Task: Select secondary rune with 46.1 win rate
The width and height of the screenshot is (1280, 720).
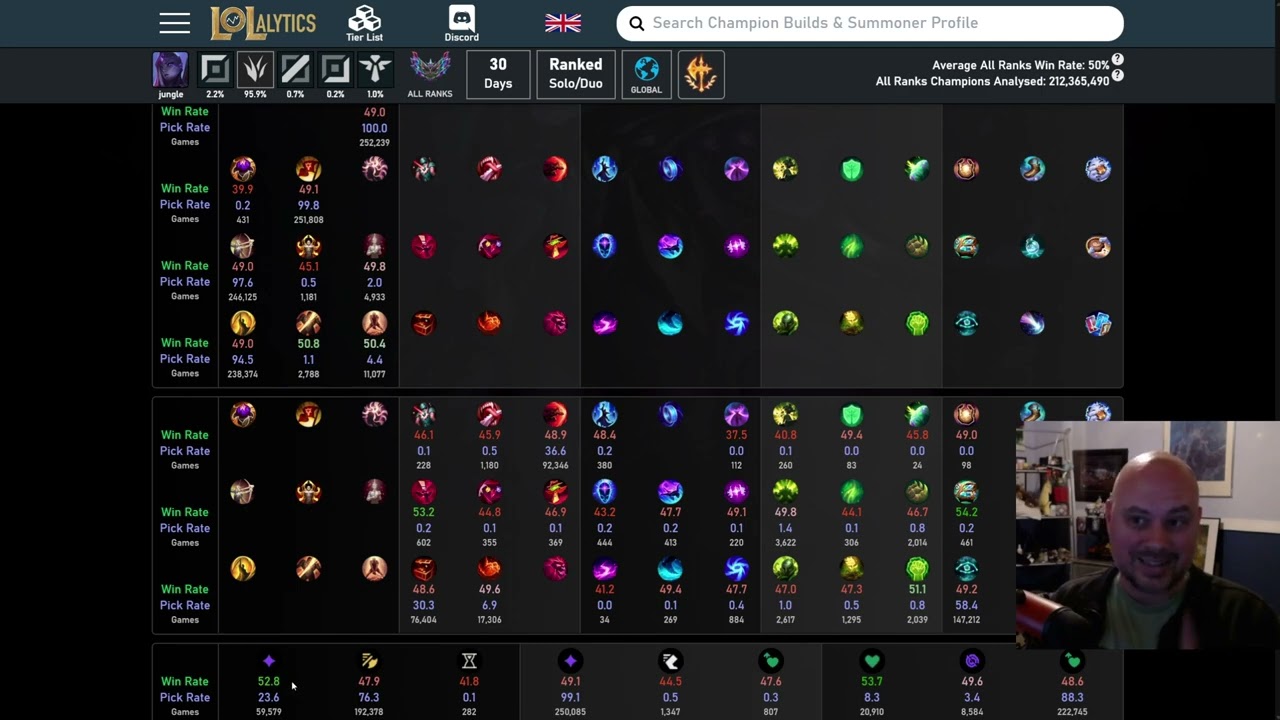Action: point(424,414)
